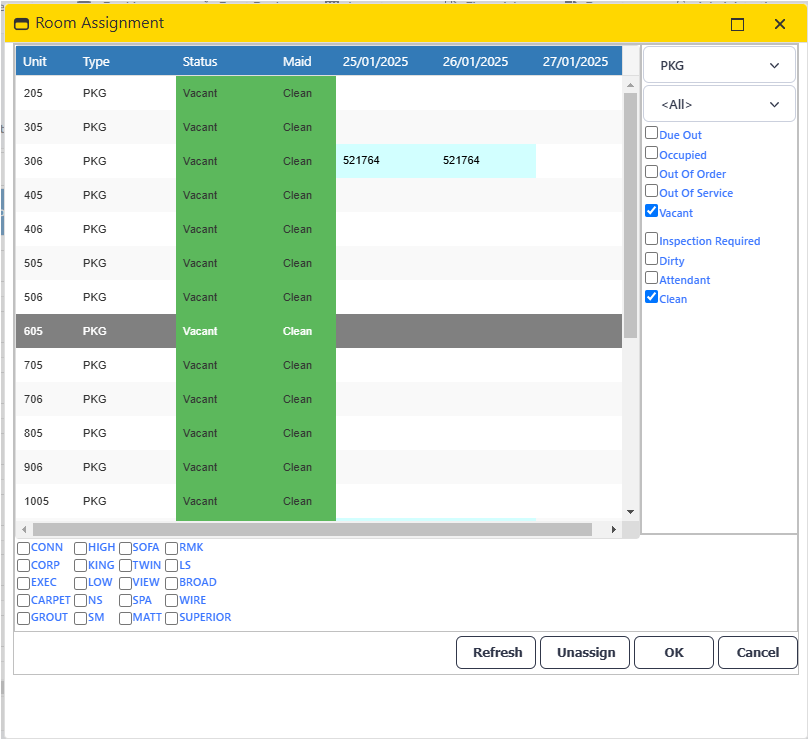The height and width of the screenshot is (740, 809).
Task: Check the Occupied status filter
Action: click(x=651, y=153)
